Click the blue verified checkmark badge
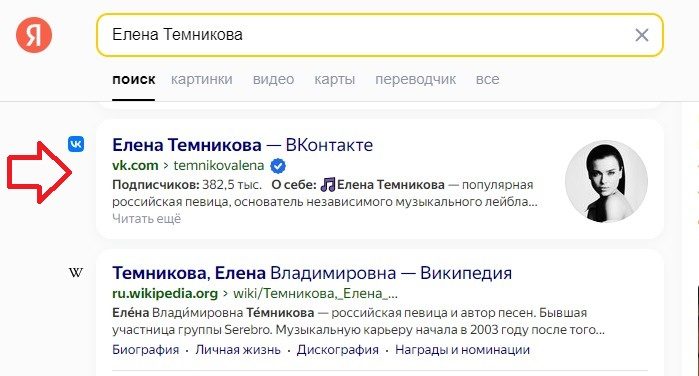This screenshot has width=699, height=376. pyautogui.click(x=278, y=166)
